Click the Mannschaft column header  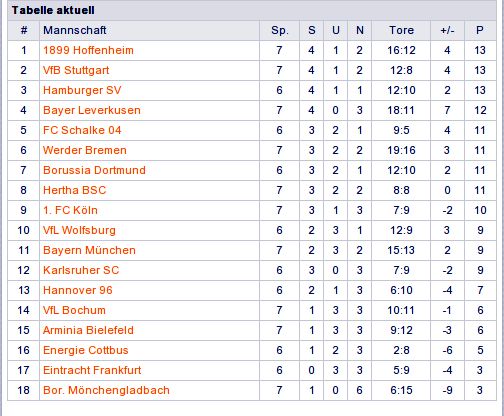point(75,30)
